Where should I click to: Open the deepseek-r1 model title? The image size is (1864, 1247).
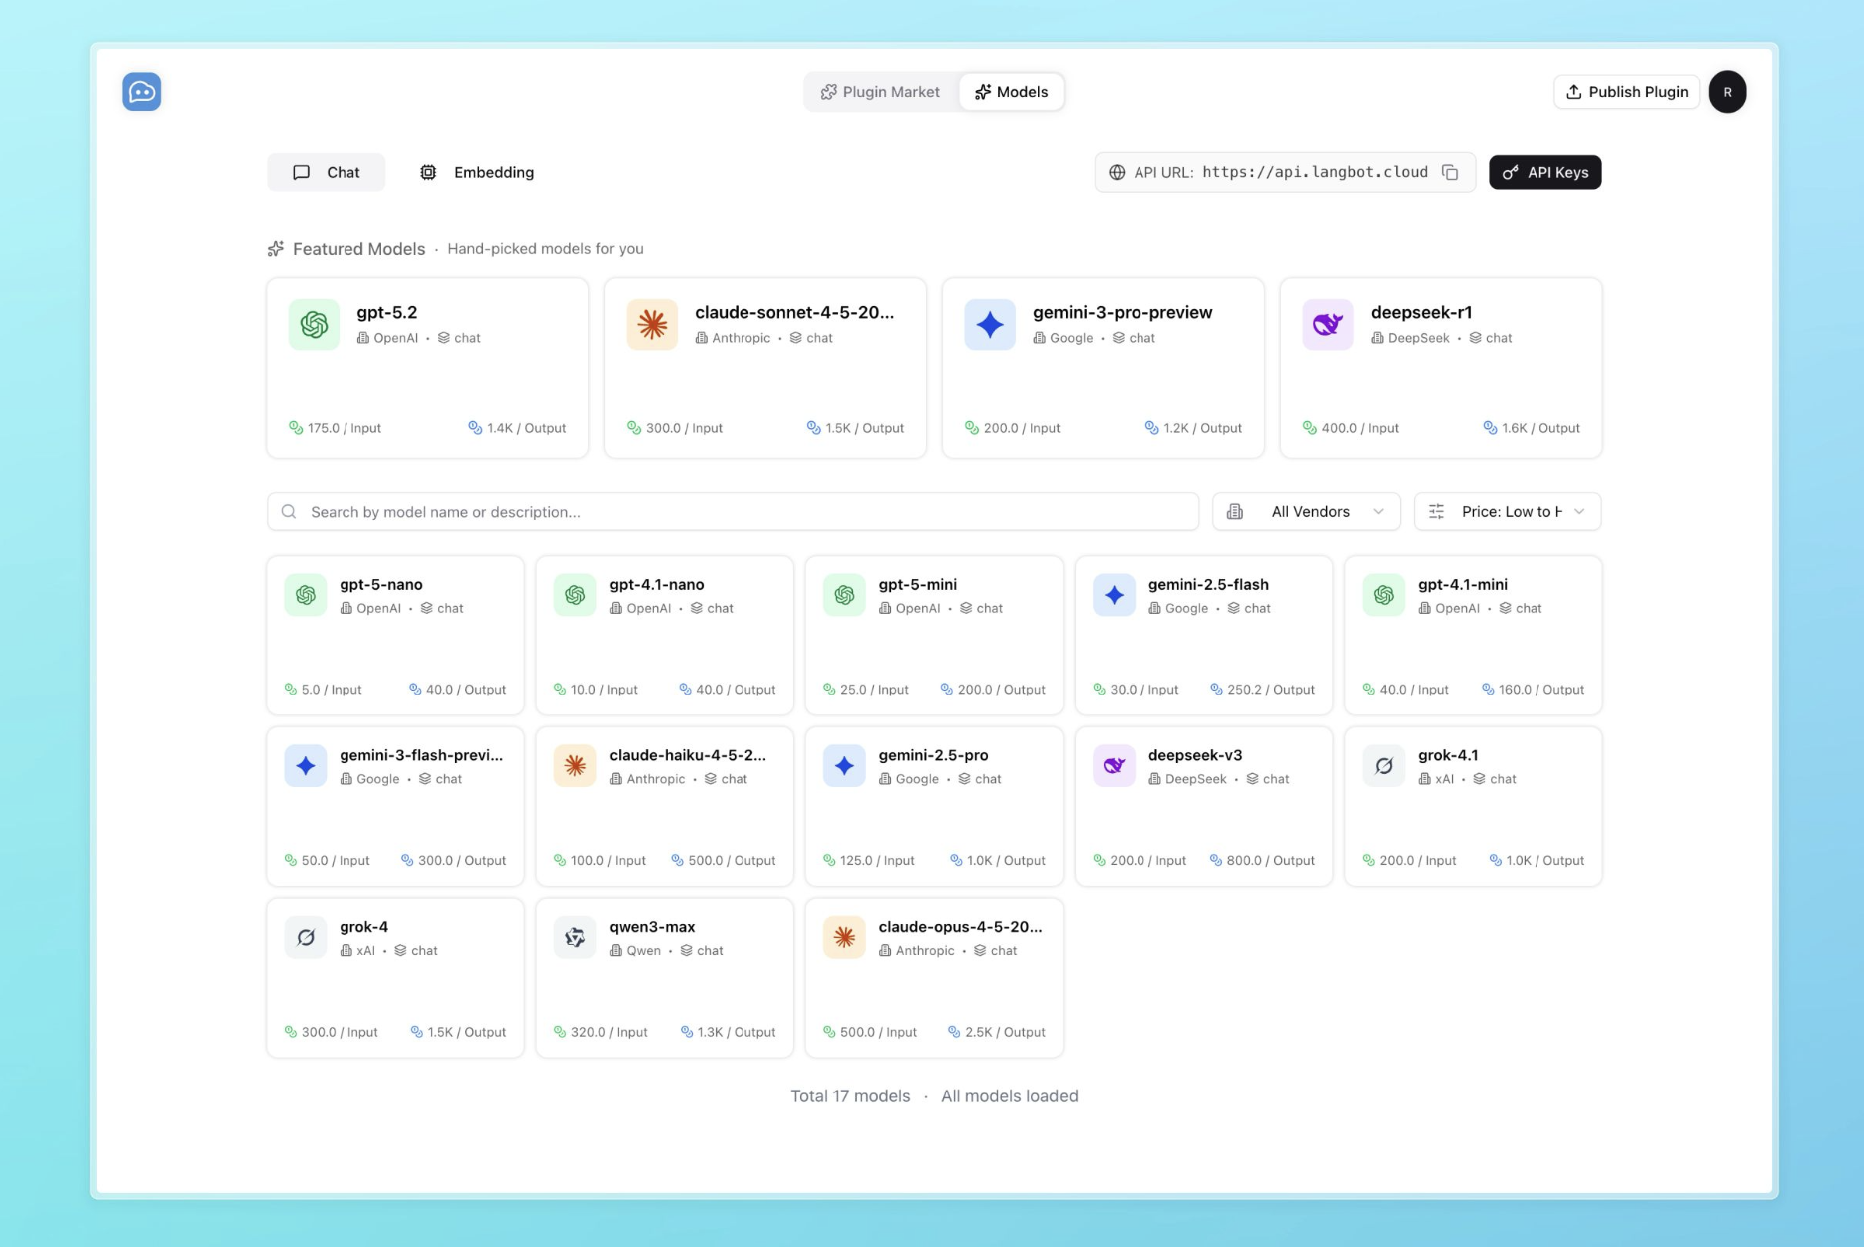coord(1421,312)
